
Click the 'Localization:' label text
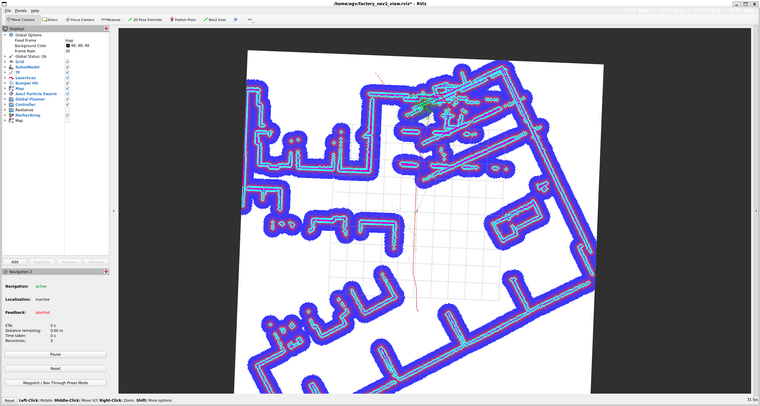click(x=18, y=299)
